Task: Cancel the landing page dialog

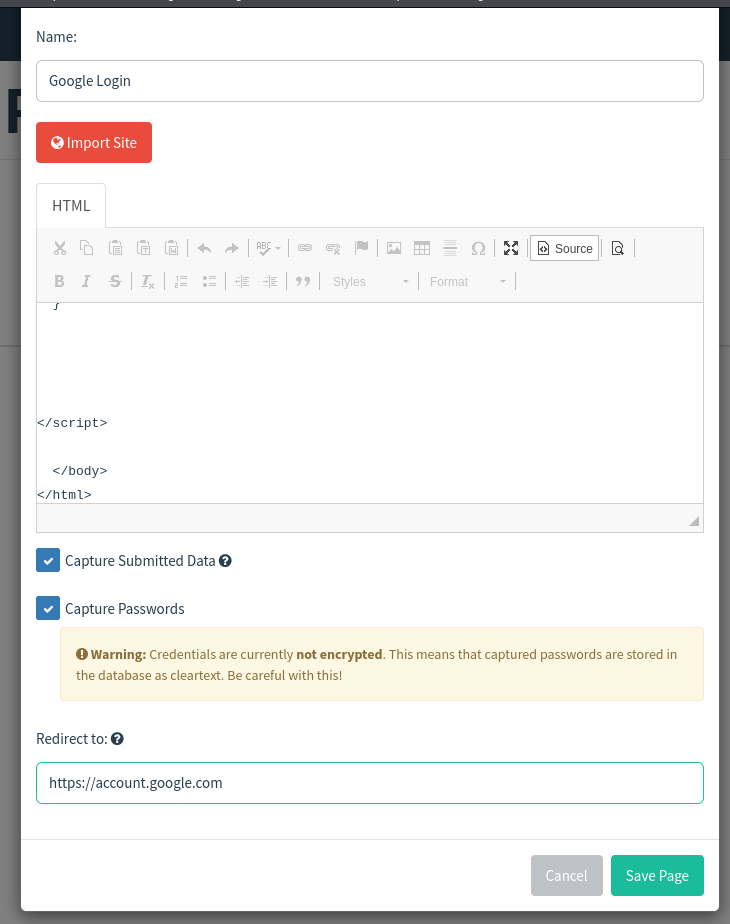Action: (566, 876)
